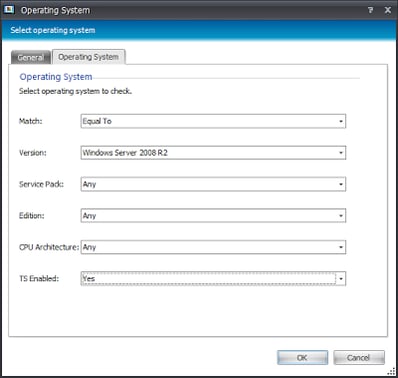Click the resize grip in the window corner
The image size is (398, 378).
tap(391, 371)
